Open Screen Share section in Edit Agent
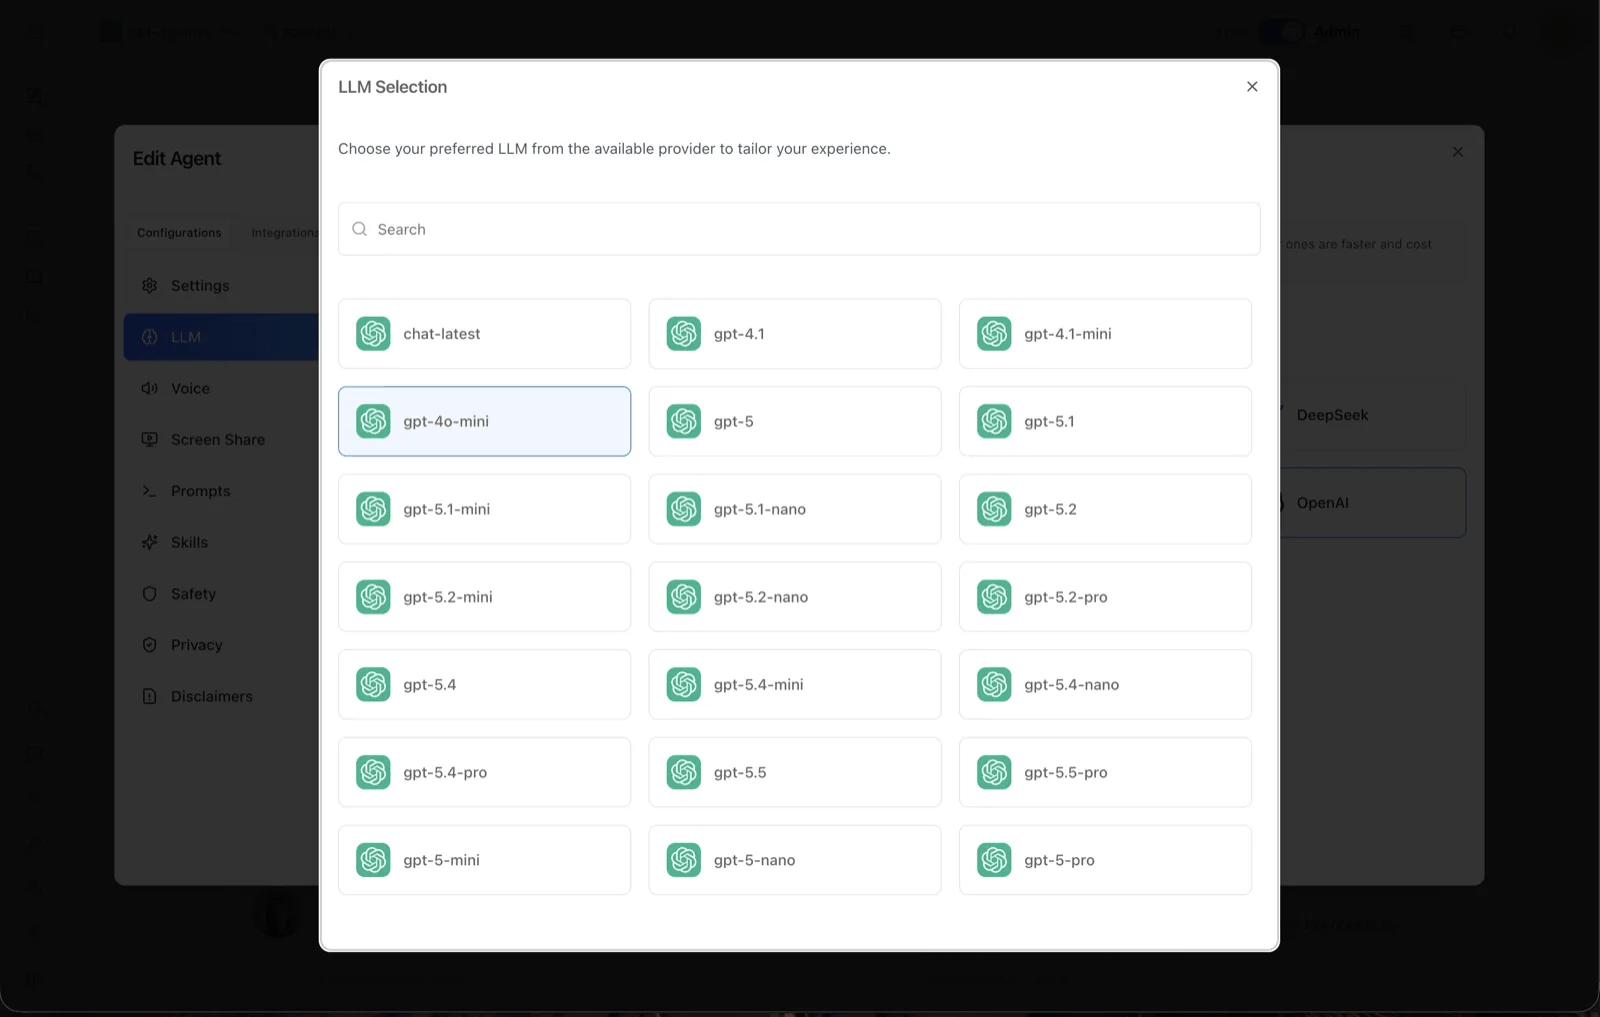The width and height of the screenshot is (1600, 1017). pos(222,440)
